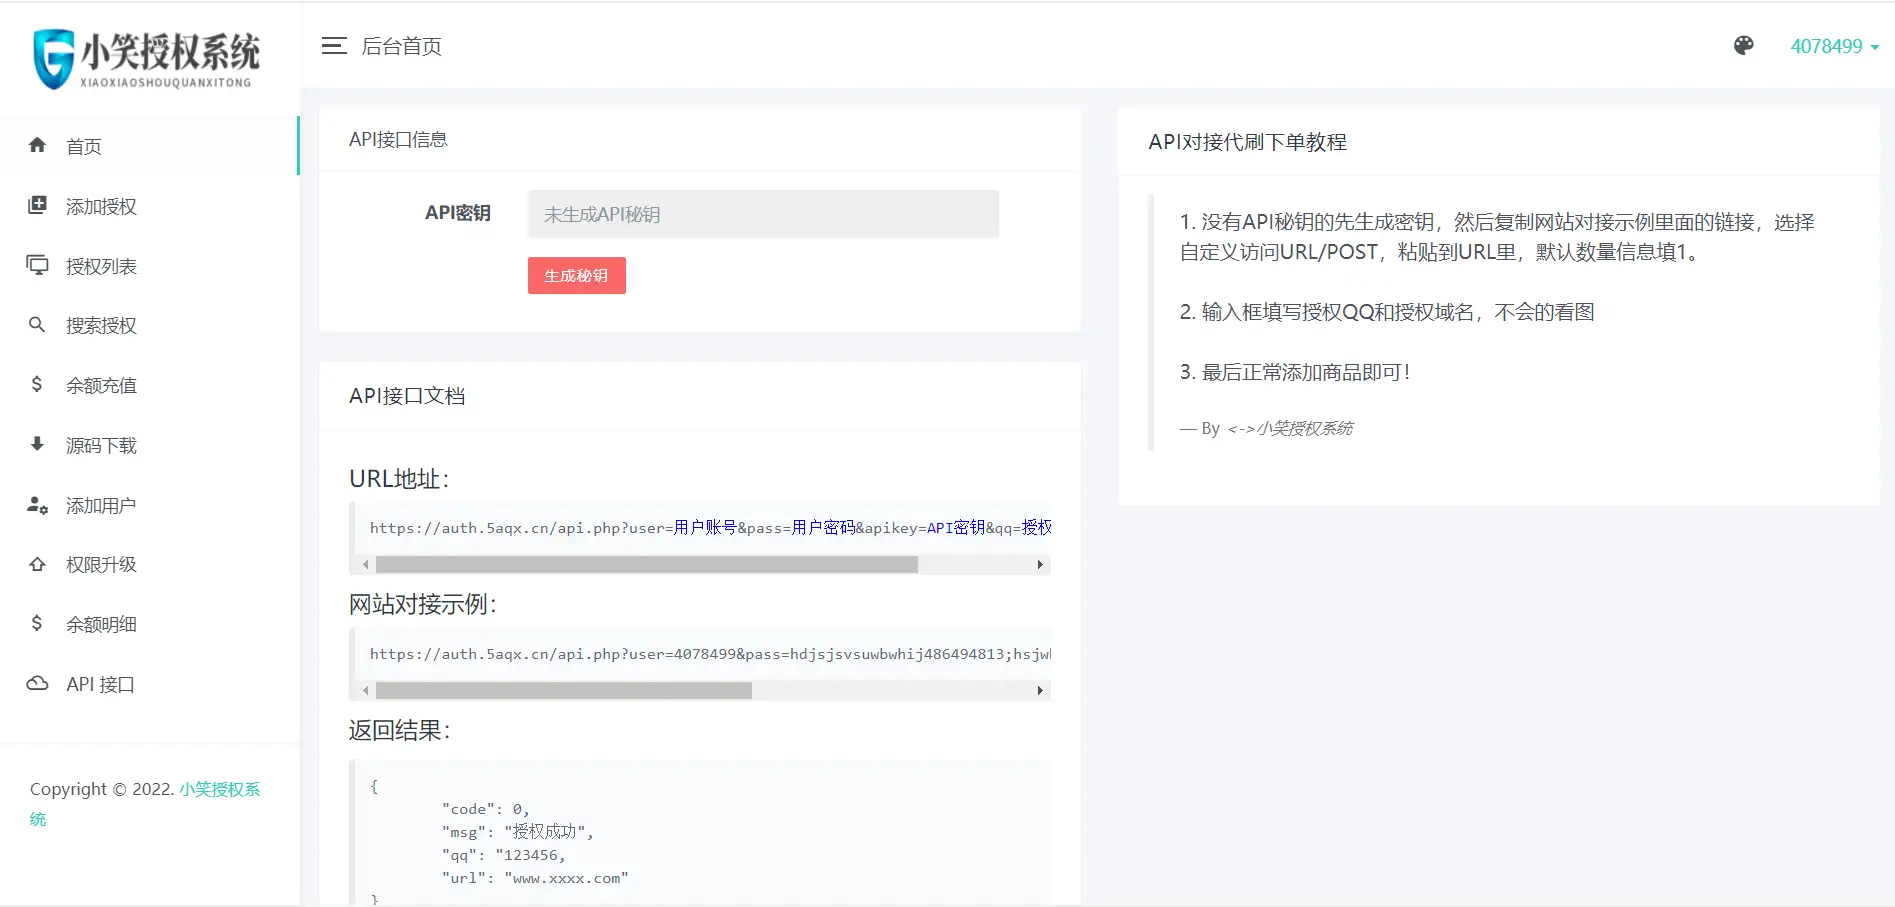This screenshot has width=1895, height=907.
Task: Open the 小笑授权系统 copyright link
Action: [219, 789]
